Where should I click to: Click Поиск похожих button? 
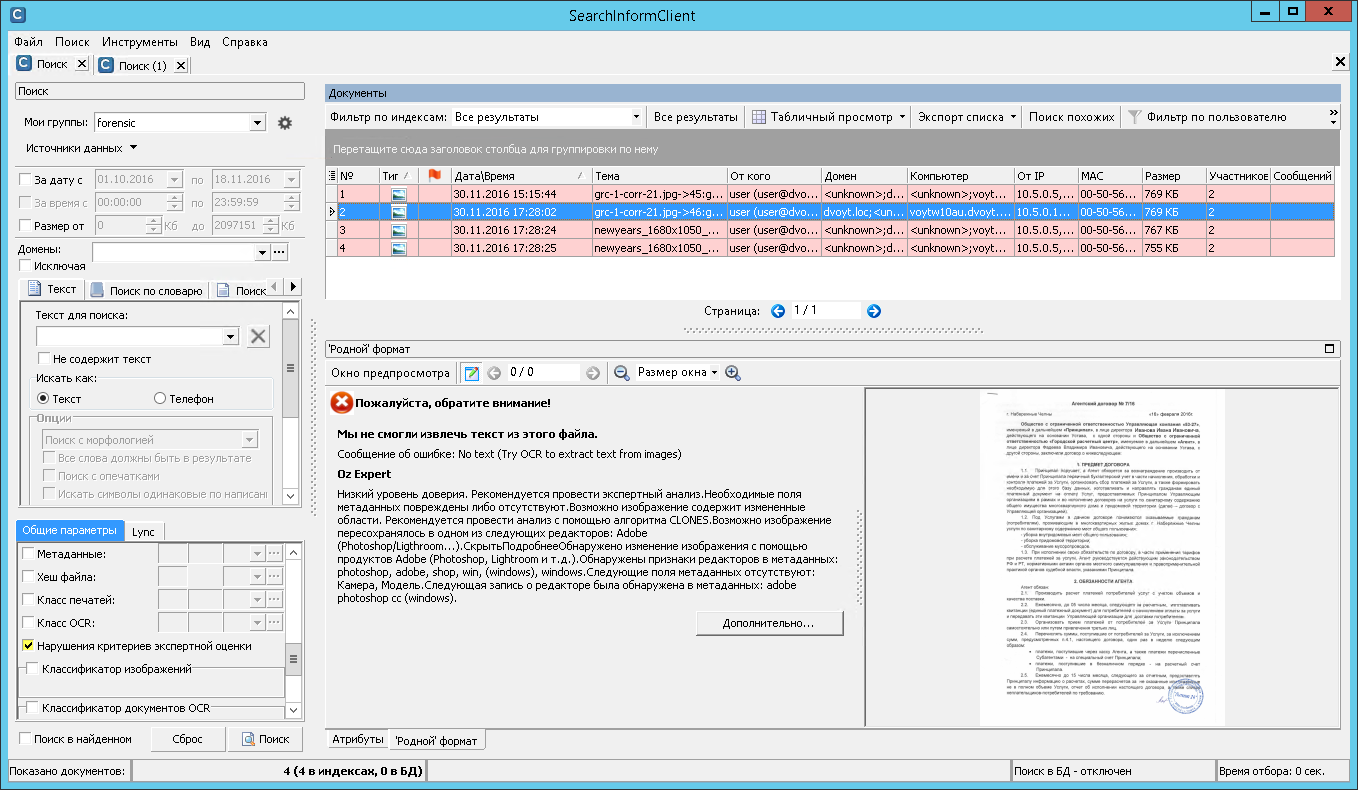pyautogui.click(x=1071, y=117)
